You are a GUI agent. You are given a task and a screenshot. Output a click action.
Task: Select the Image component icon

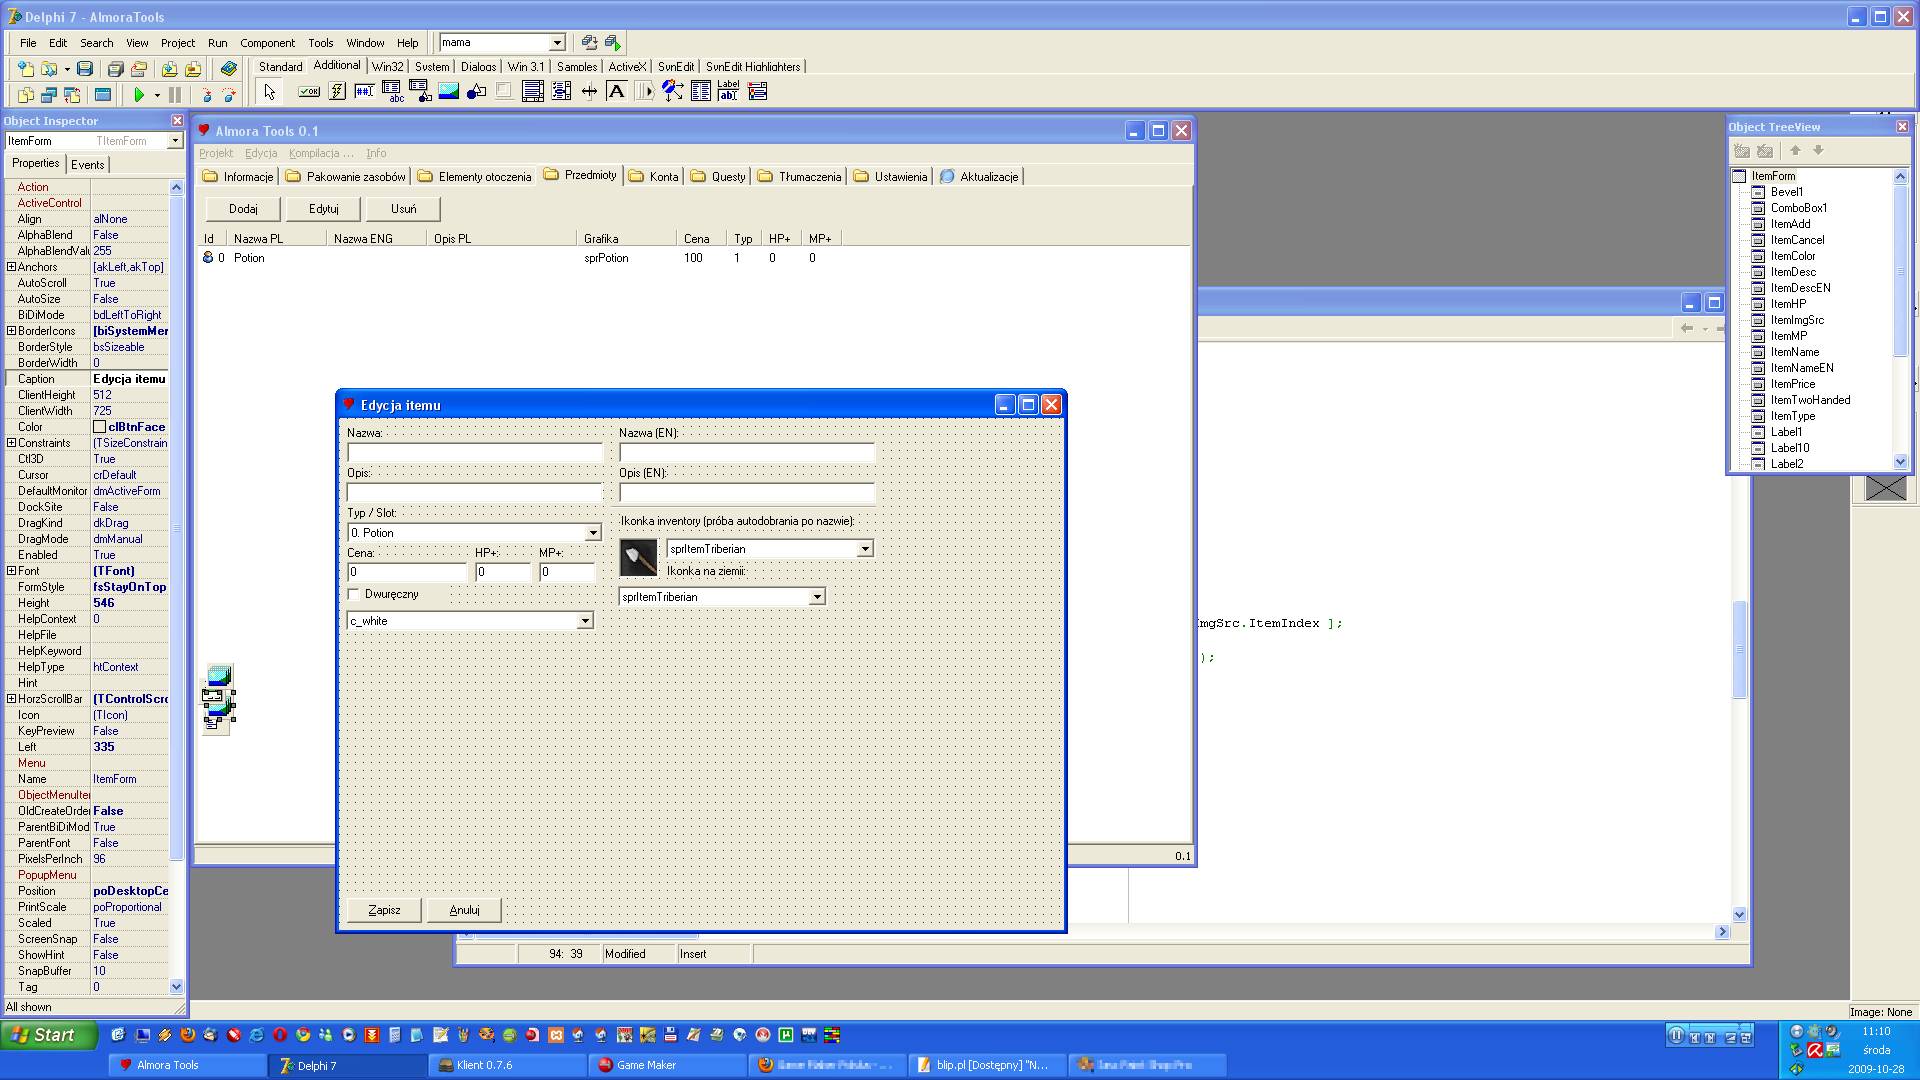pos(448,92)
